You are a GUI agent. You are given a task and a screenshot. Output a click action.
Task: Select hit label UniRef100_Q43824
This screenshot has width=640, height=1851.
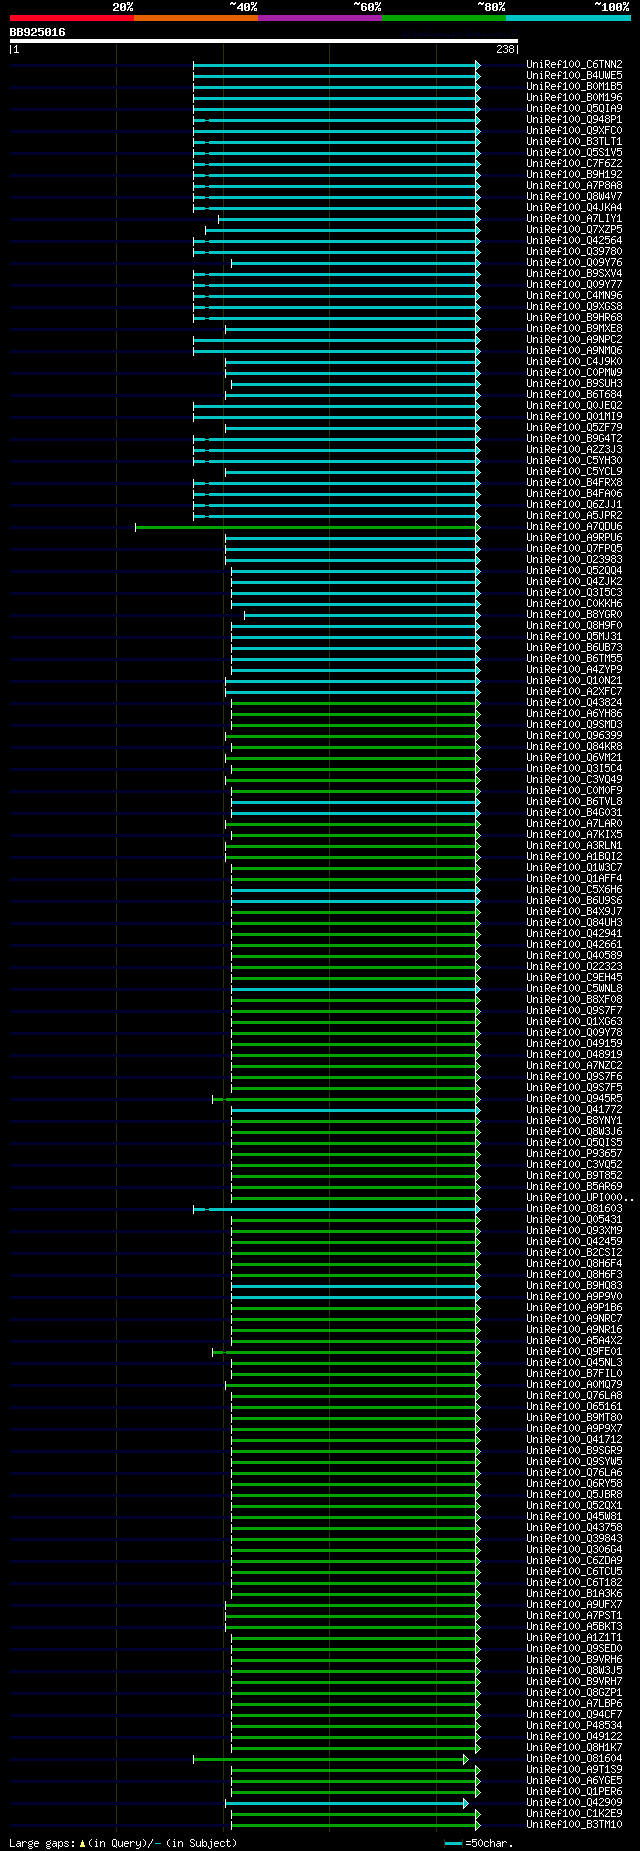(x=574, y=702)
